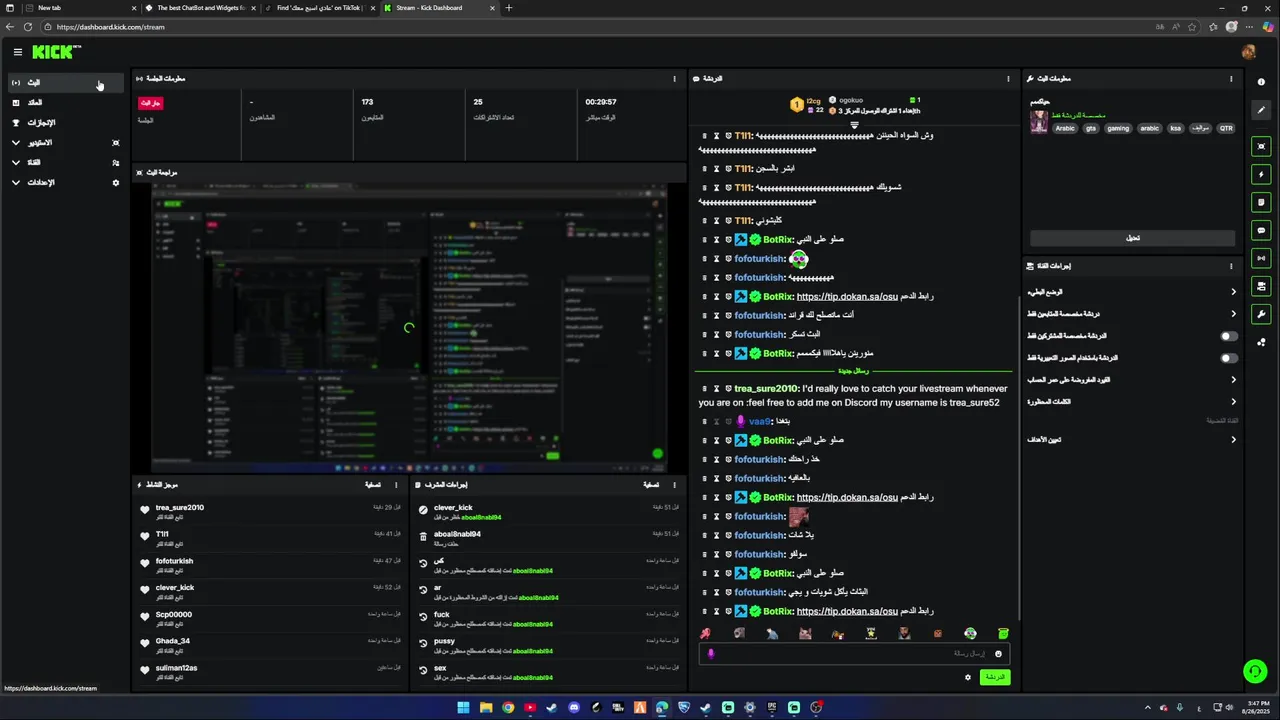Open three-dot menu of stream info panel
1280x720 pixels.
pos(1231,78)
